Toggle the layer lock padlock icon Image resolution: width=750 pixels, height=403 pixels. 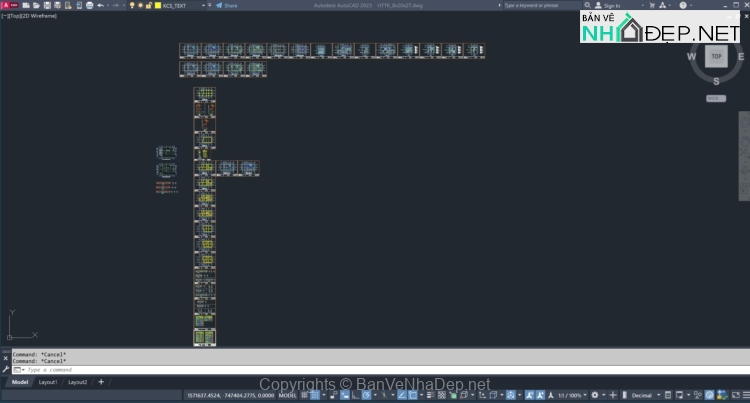pos(149,5)
